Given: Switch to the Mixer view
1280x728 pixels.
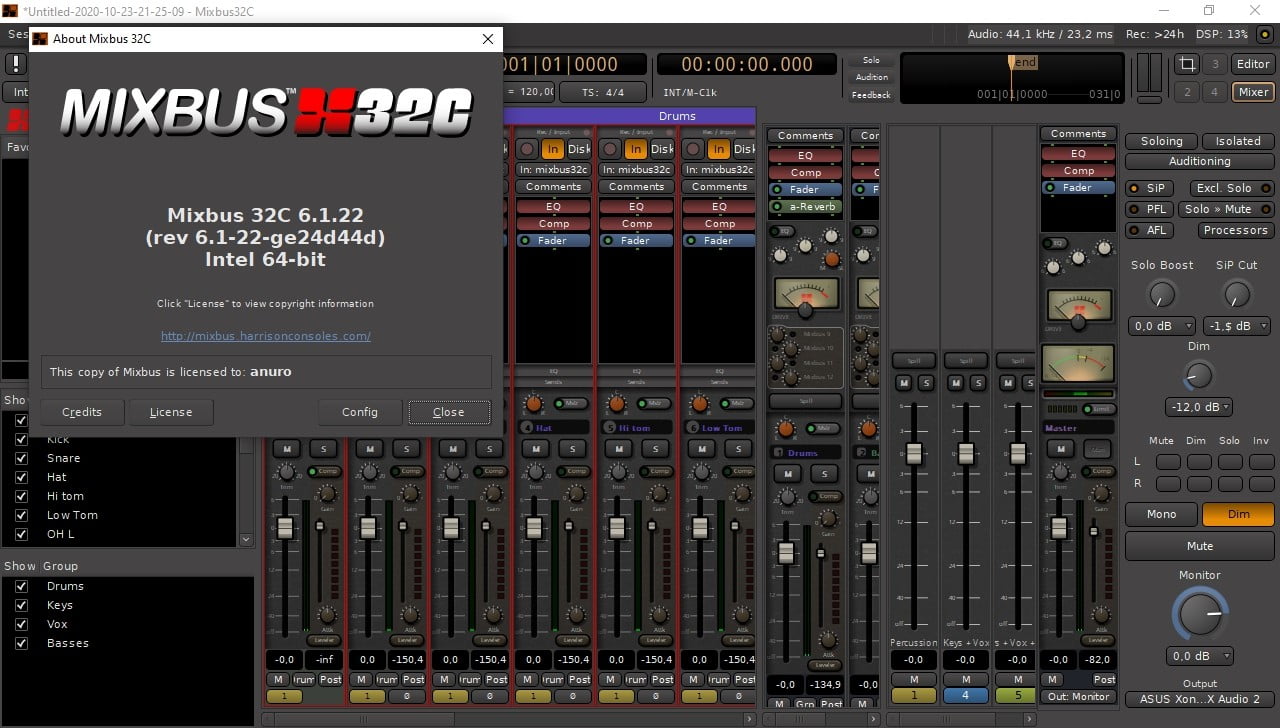Looking at the screenshot, I should tap(1252, 92).
